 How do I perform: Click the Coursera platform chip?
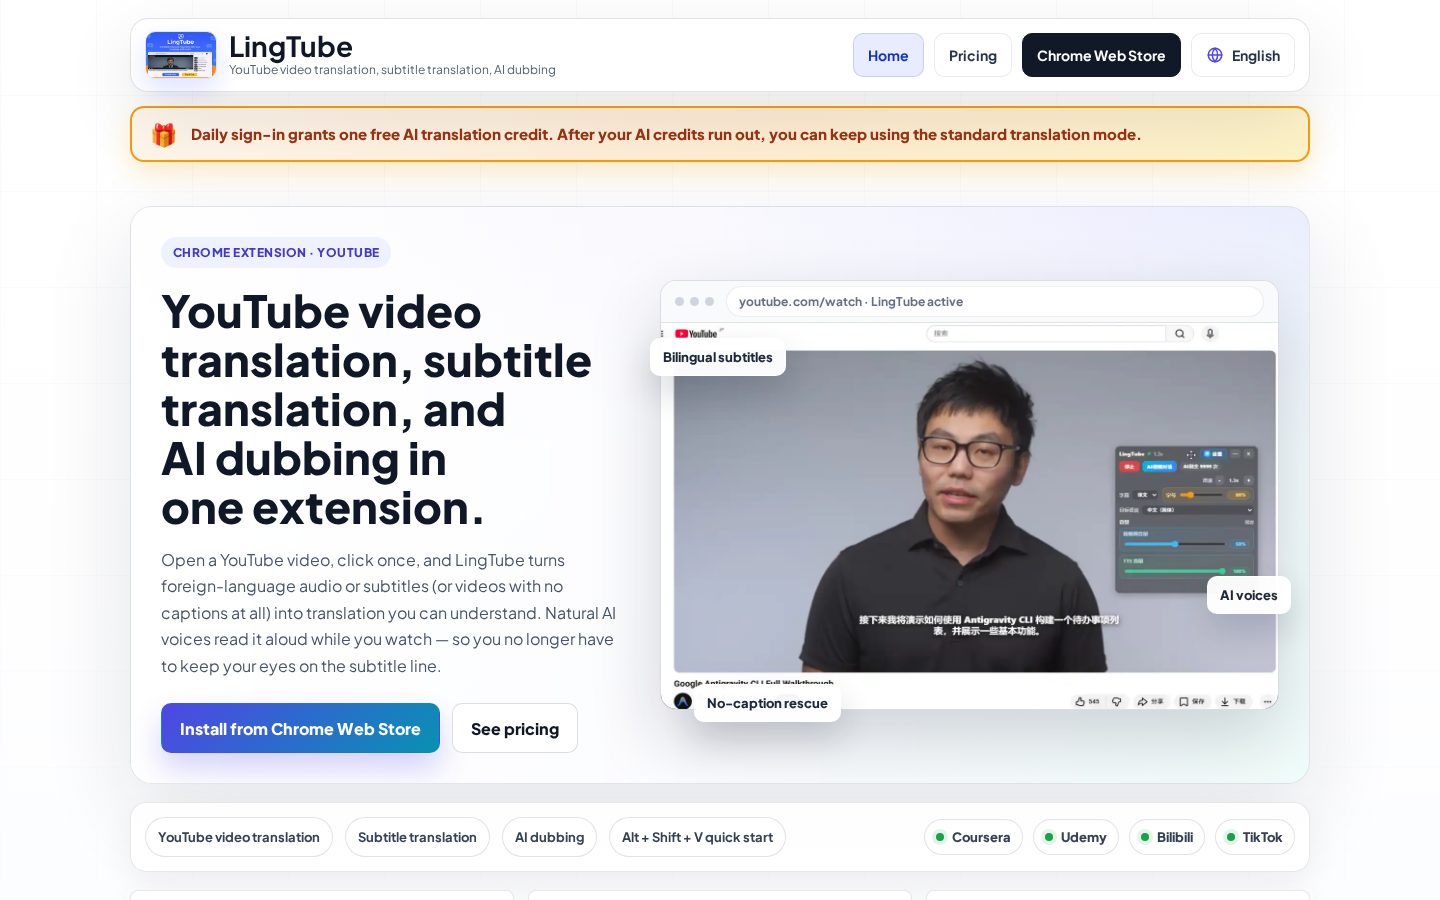973,837
